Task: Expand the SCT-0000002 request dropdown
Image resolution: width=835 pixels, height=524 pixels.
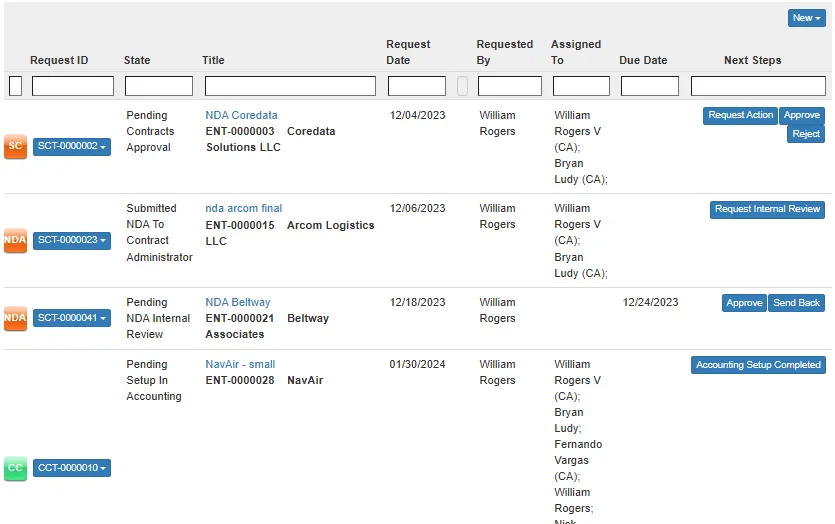Action: (x=72, y=147)
